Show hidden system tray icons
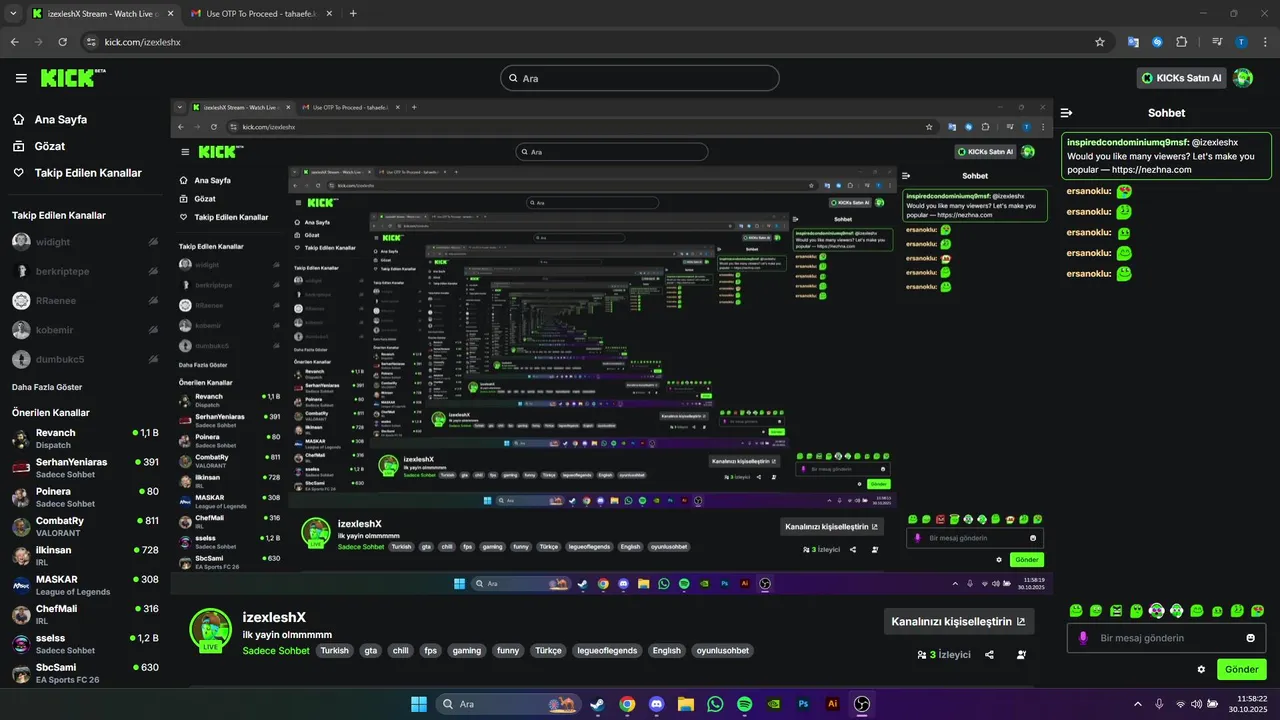 pyautogui.click(x=1137, y=704)
